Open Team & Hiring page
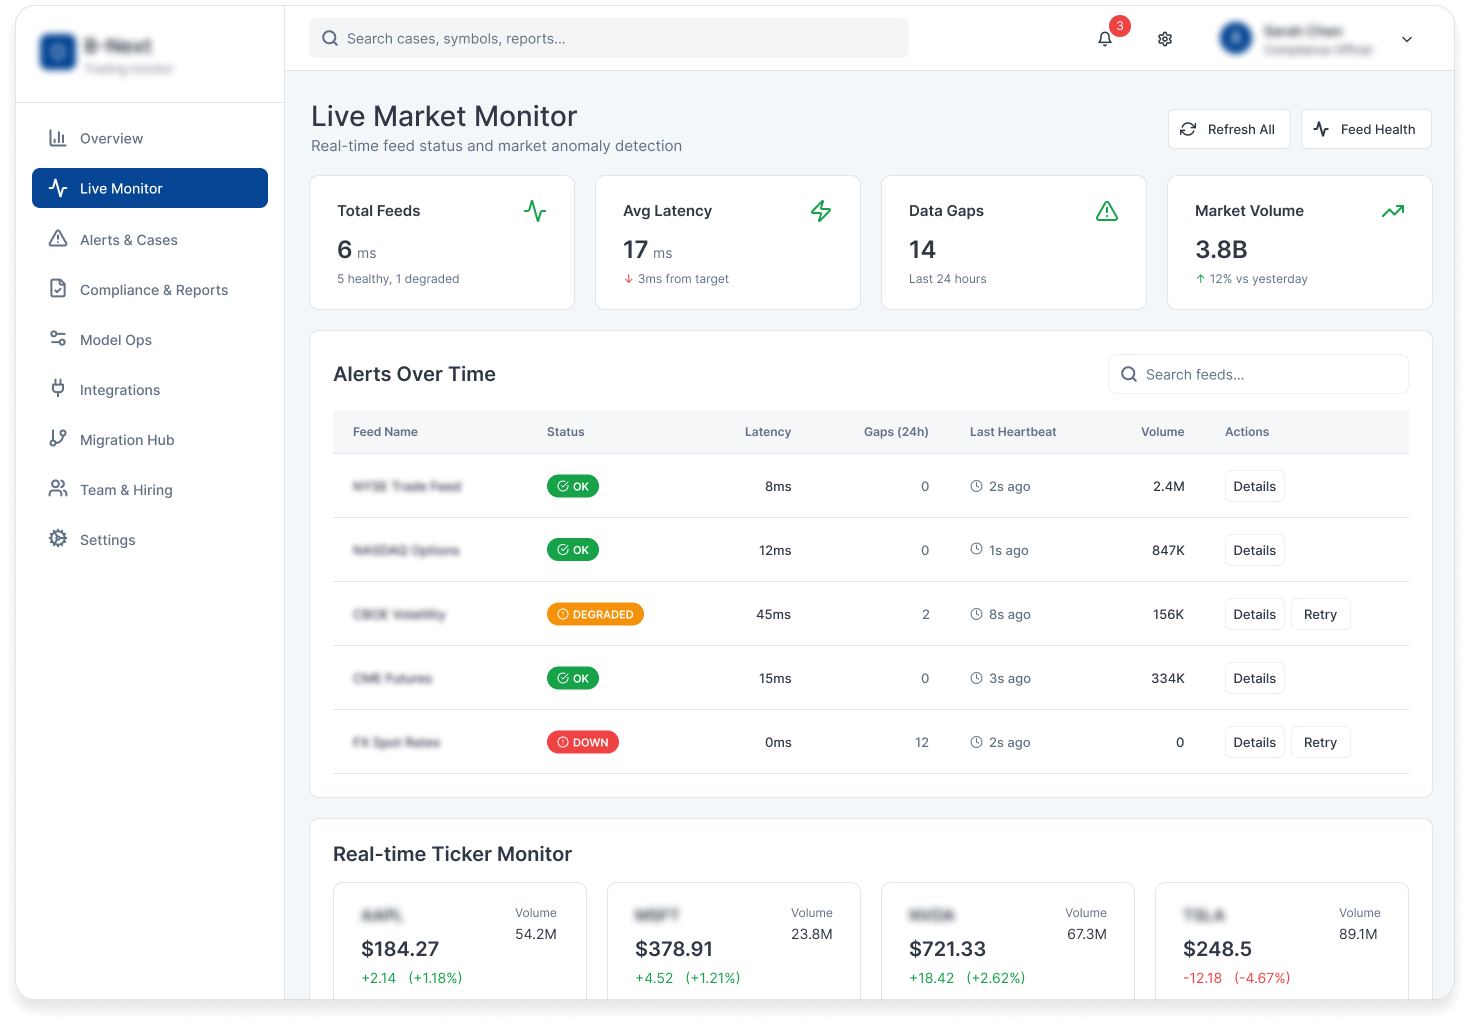This screenshot has height=1025, width=1470. coord(150,490)
